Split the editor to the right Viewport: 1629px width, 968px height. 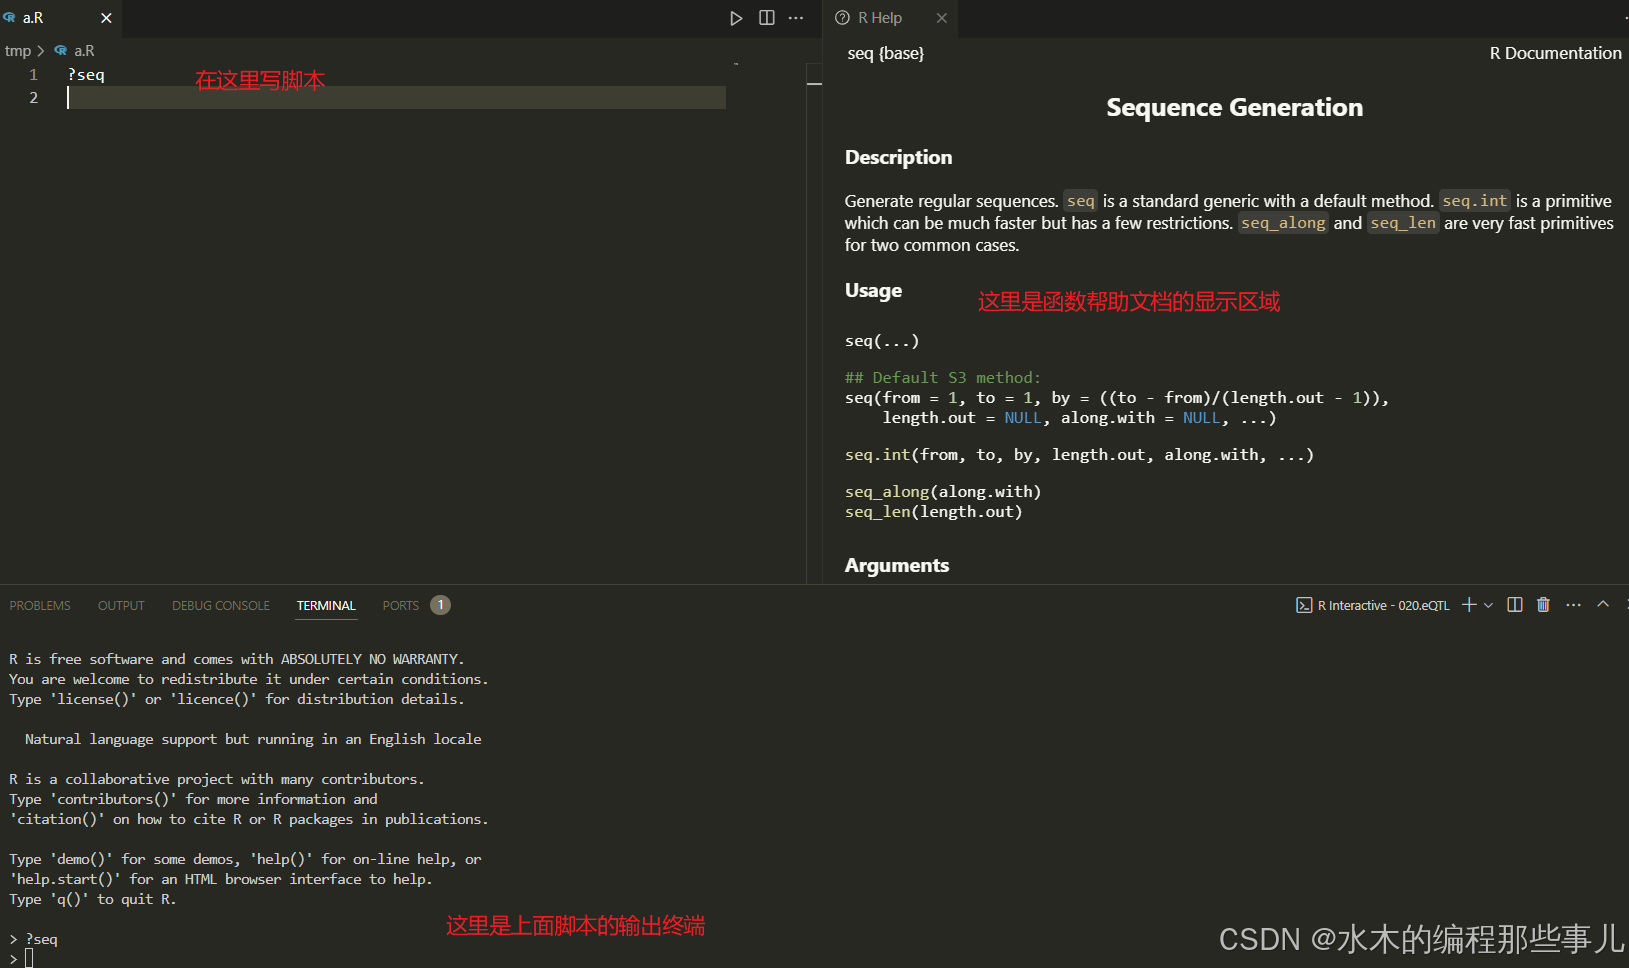click(x=767, y=18)
